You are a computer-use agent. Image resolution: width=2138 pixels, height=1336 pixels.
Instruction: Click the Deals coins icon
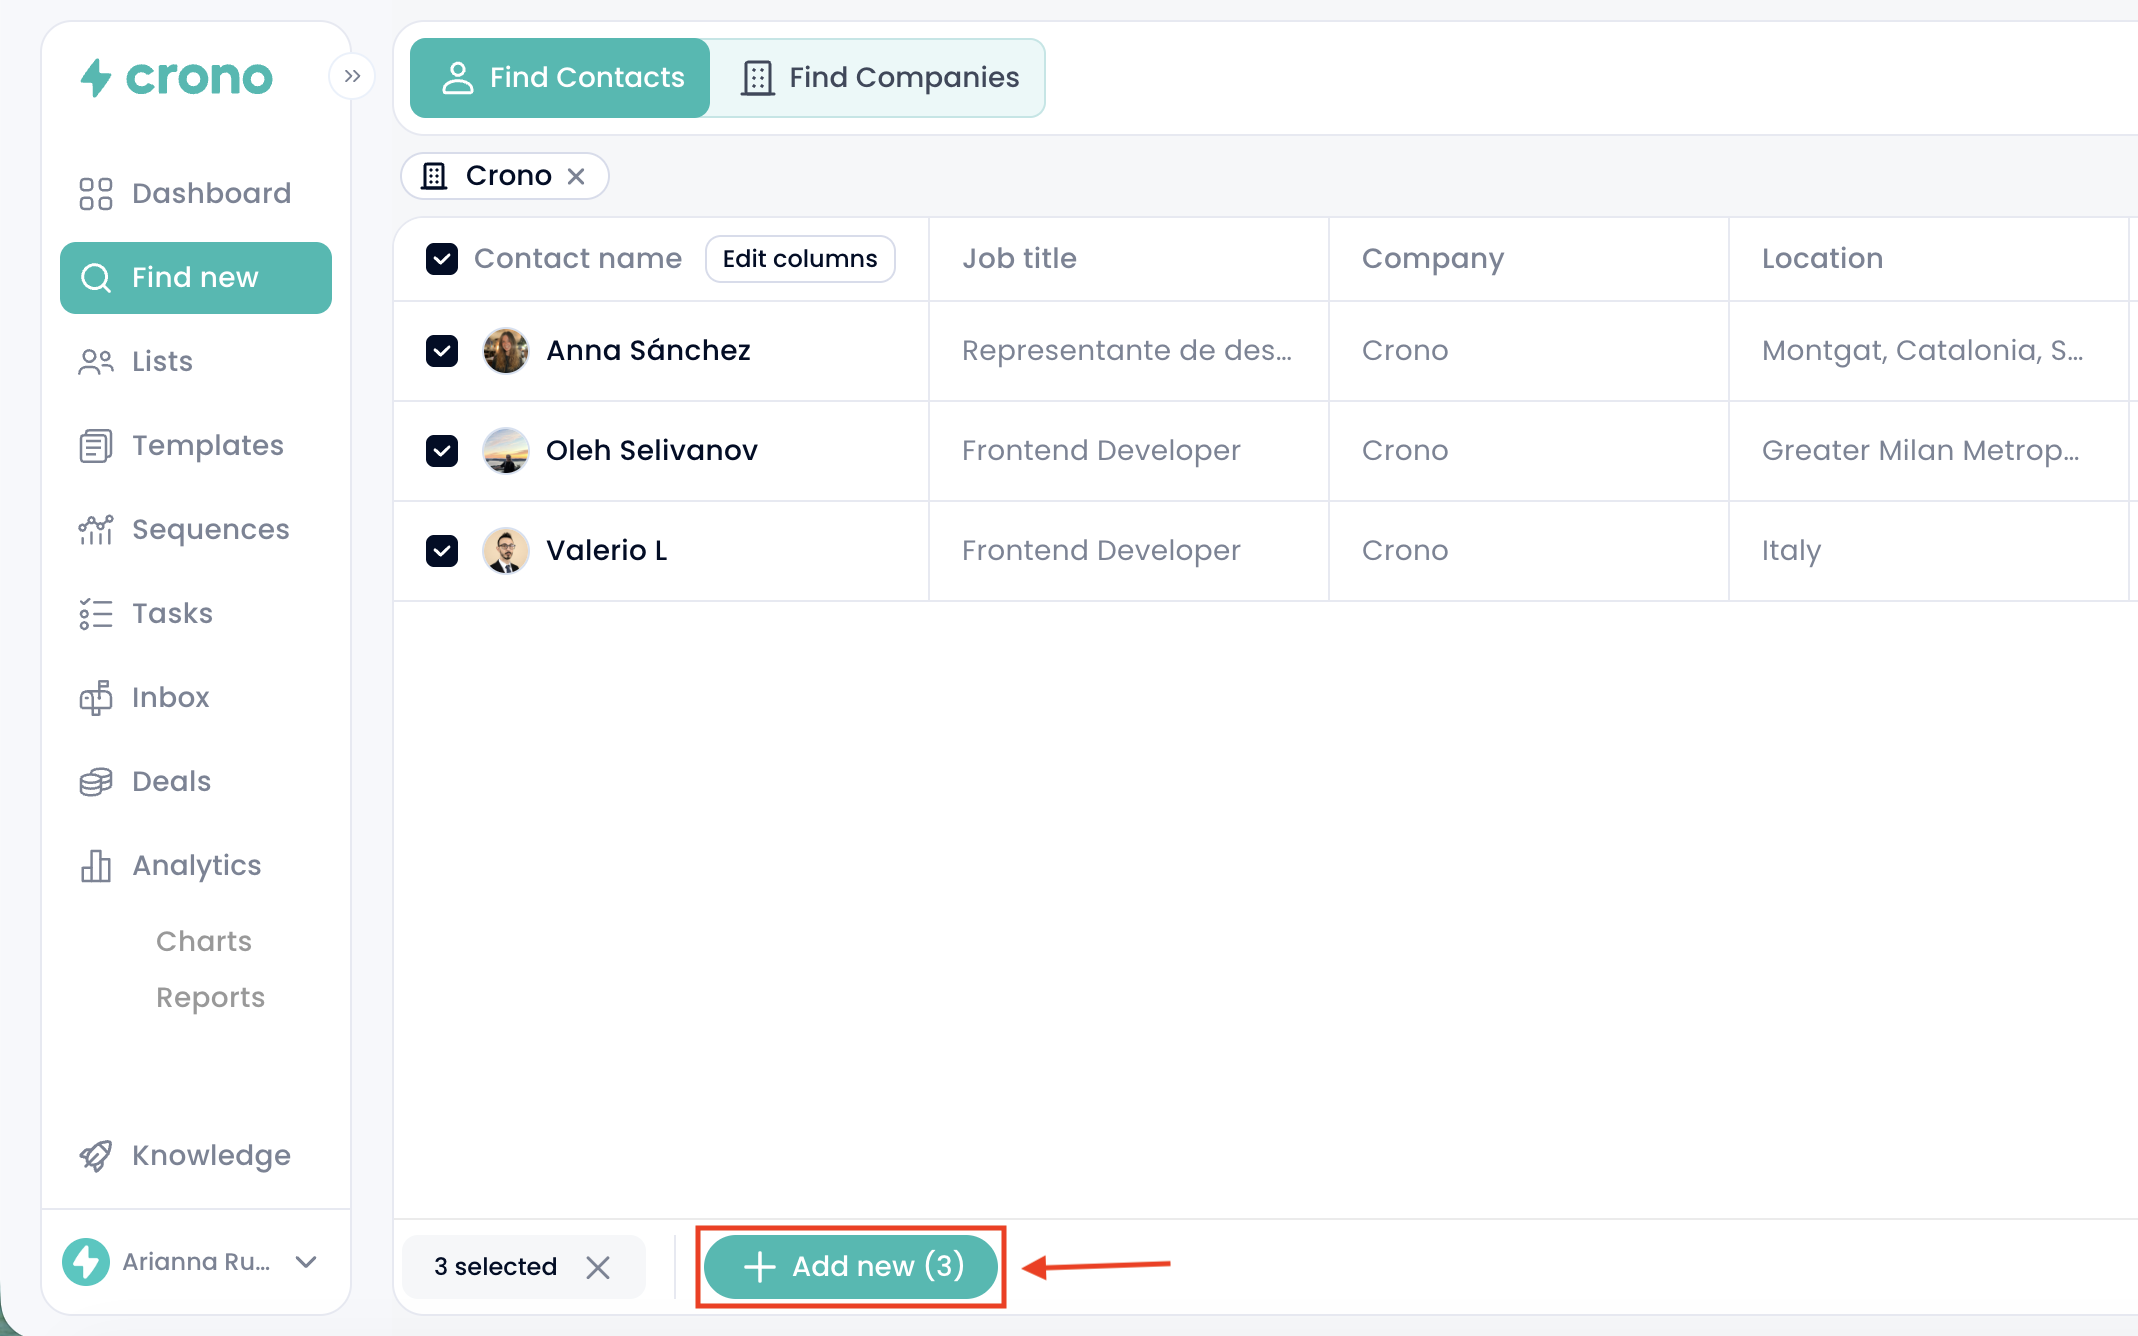point(96,782)
